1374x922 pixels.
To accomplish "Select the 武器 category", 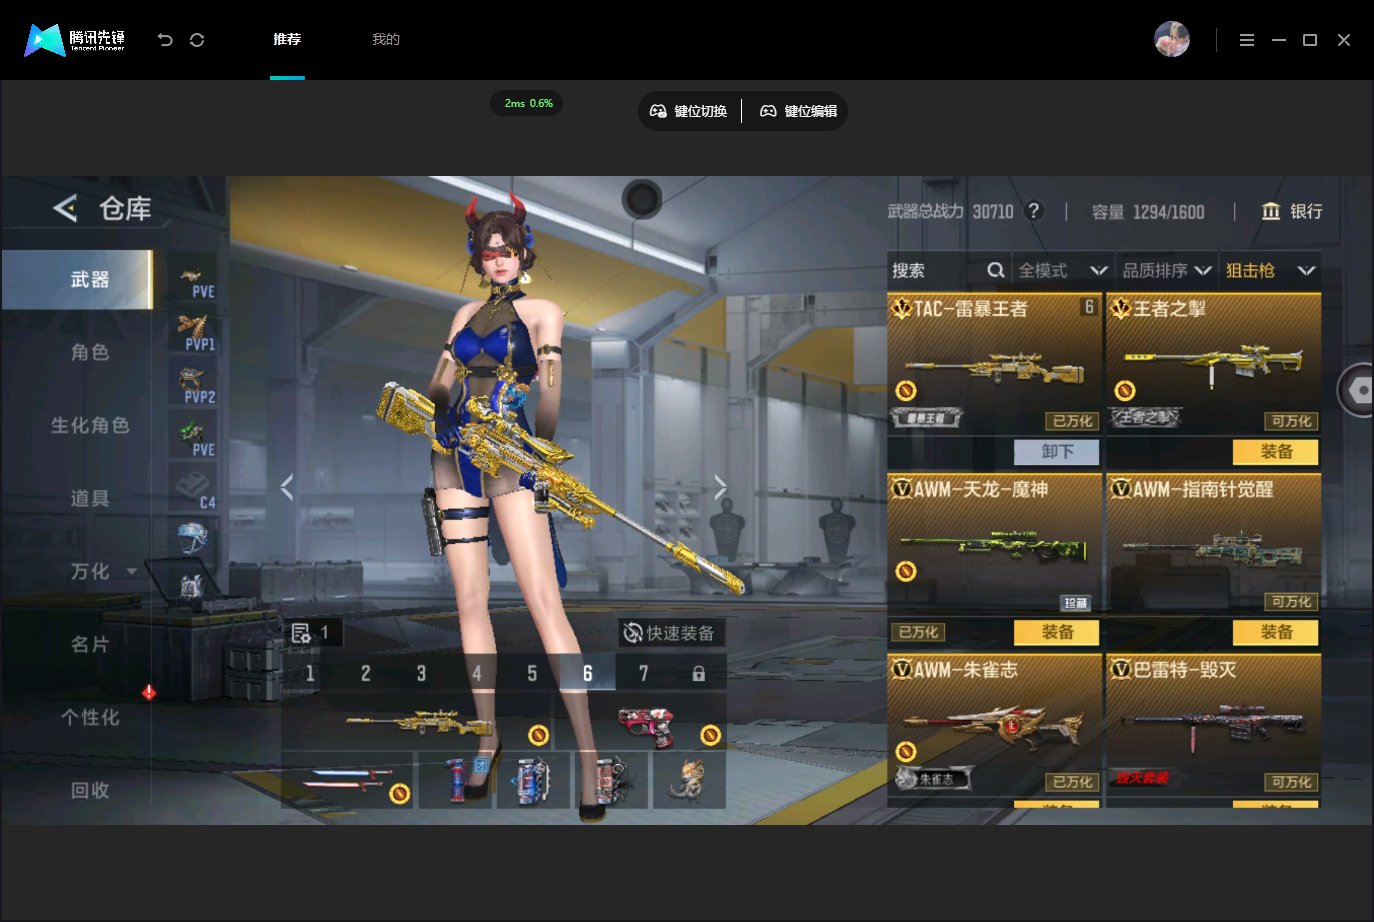I will [78, 280].
